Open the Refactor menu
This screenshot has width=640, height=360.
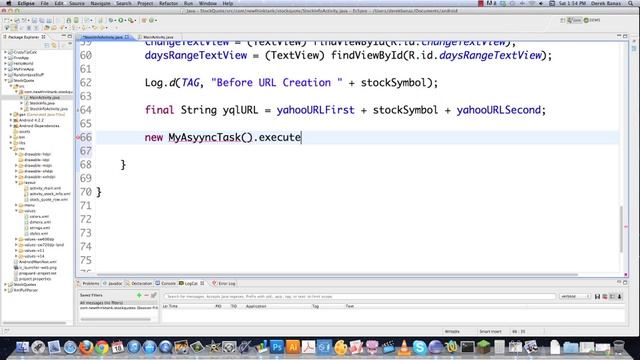[168, 3]
